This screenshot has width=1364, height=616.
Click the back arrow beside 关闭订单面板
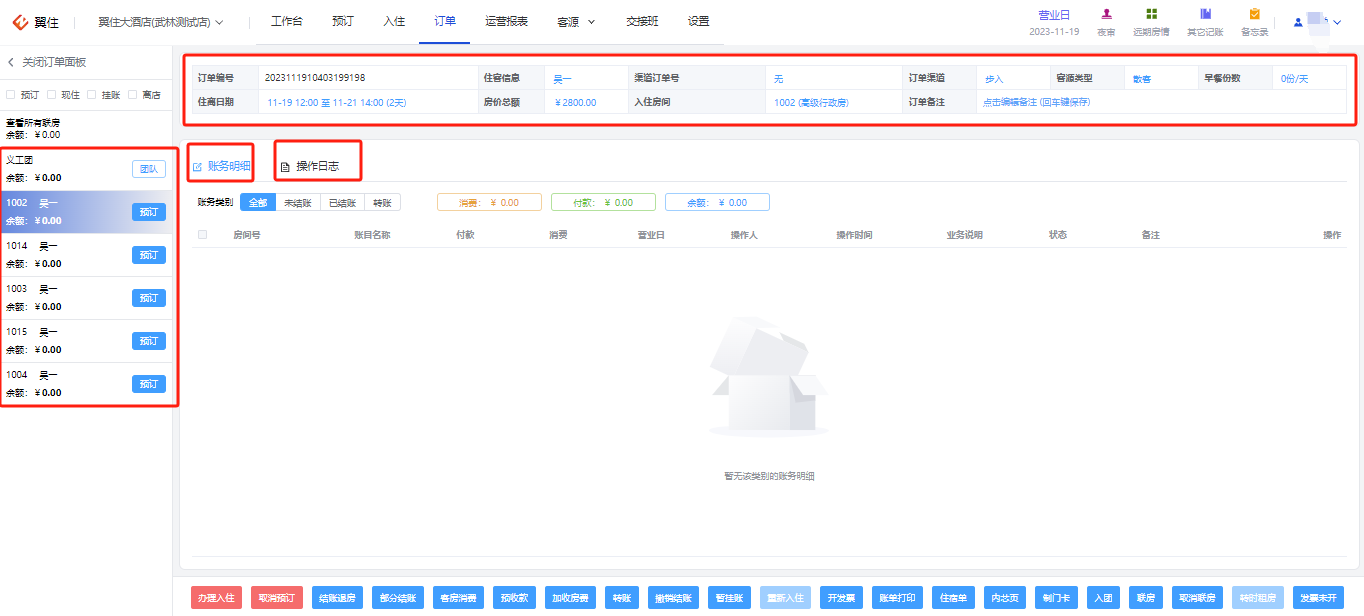coord(11,62)
